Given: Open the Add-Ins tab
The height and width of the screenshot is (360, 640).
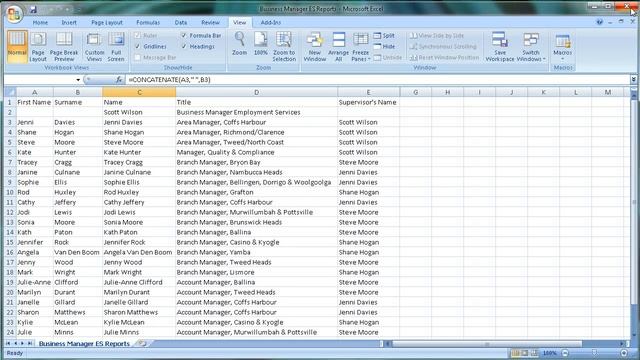Looking at the screenshot, I should [x=271, y=22].
